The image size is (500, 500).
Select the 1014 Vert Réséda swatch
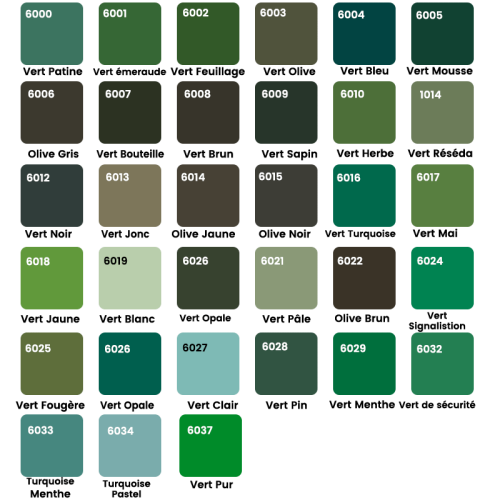pos(442,113)
